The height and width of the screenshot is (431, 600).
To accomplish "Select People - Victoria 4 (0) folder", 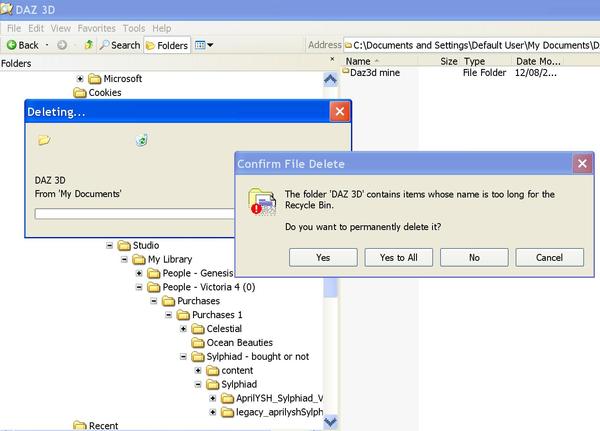I will (201, 287).
